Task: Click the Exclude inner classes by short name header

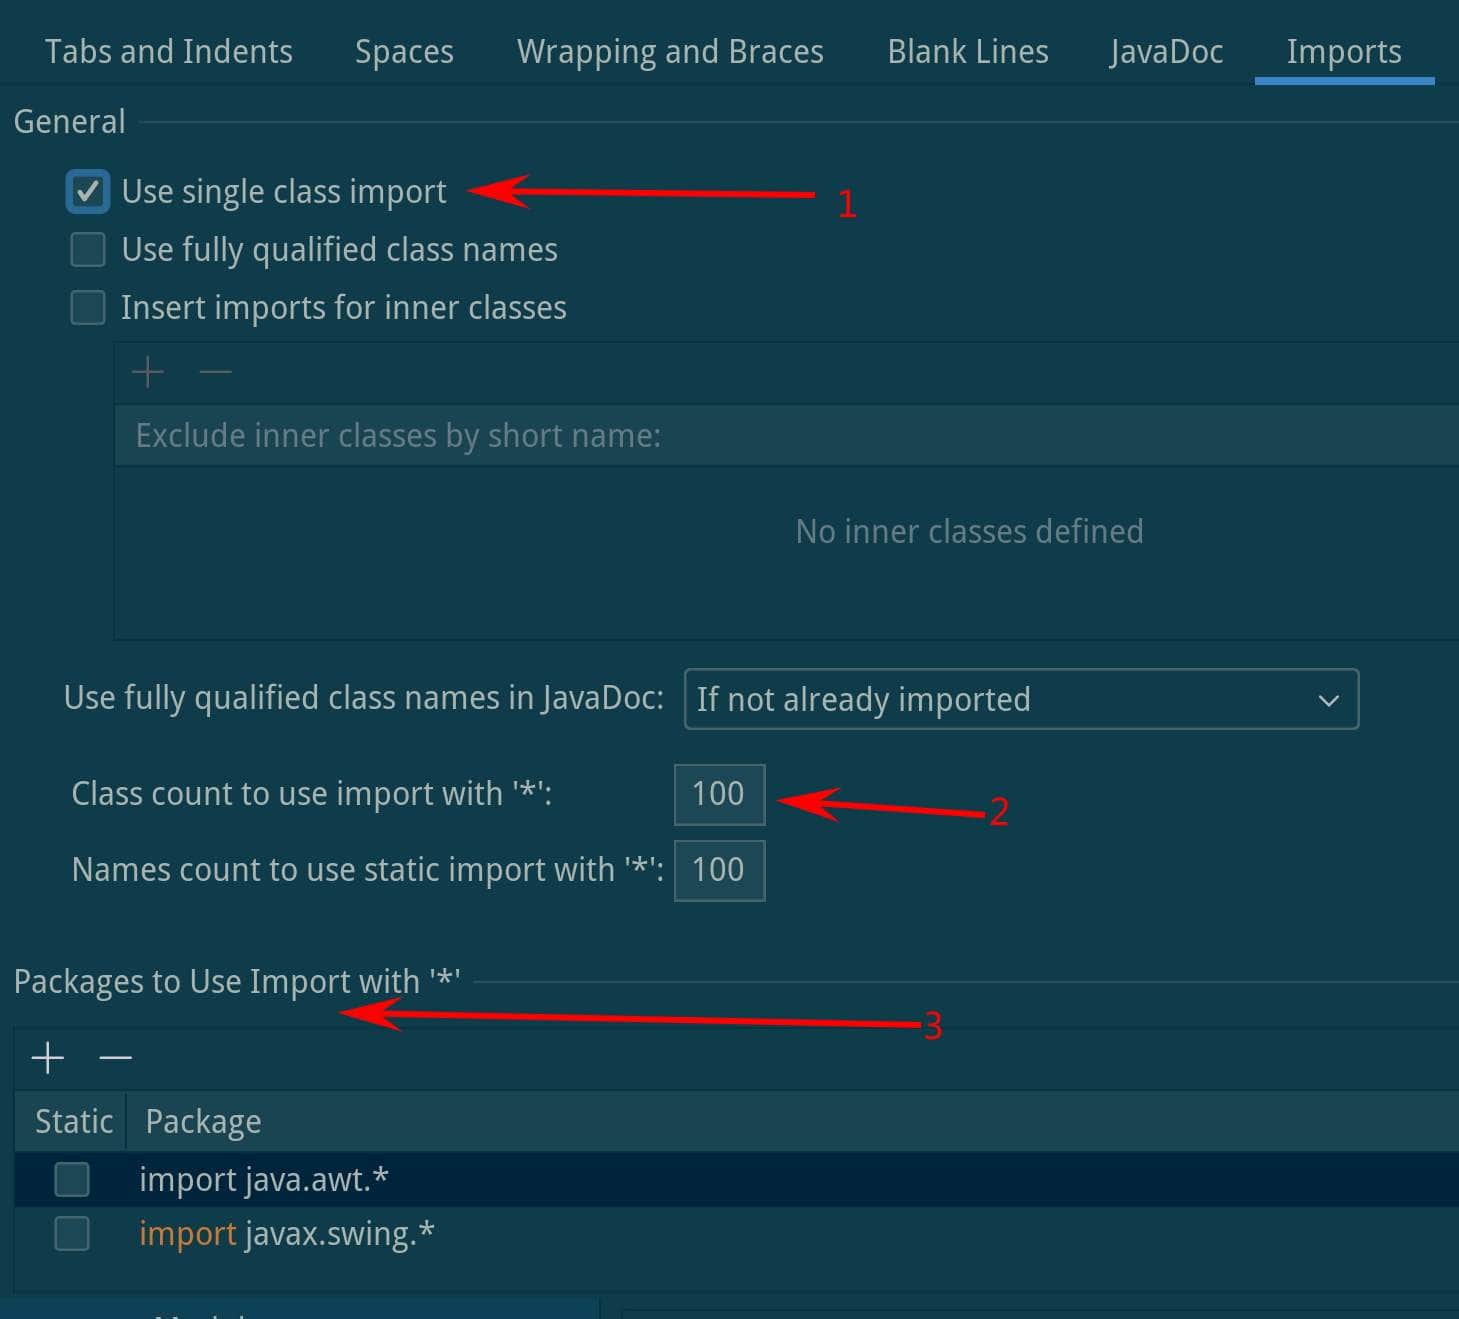Action: pyautogui.click(x=787, y=435)
